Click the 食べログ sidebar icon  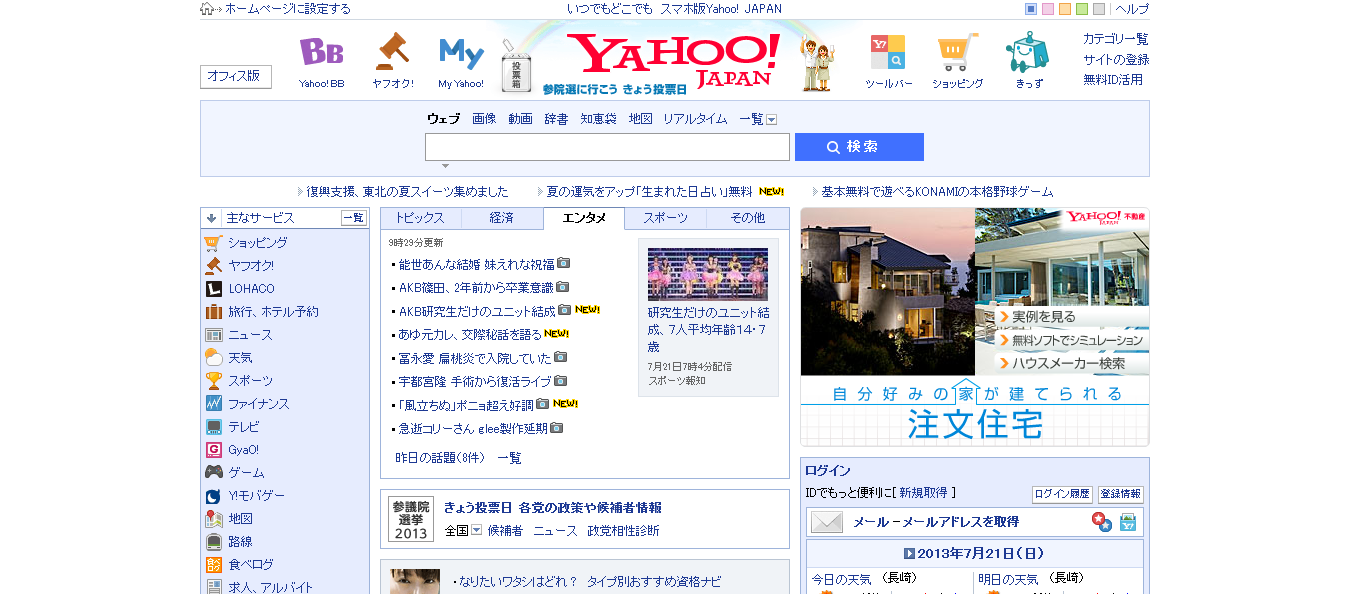coord(213,564)
